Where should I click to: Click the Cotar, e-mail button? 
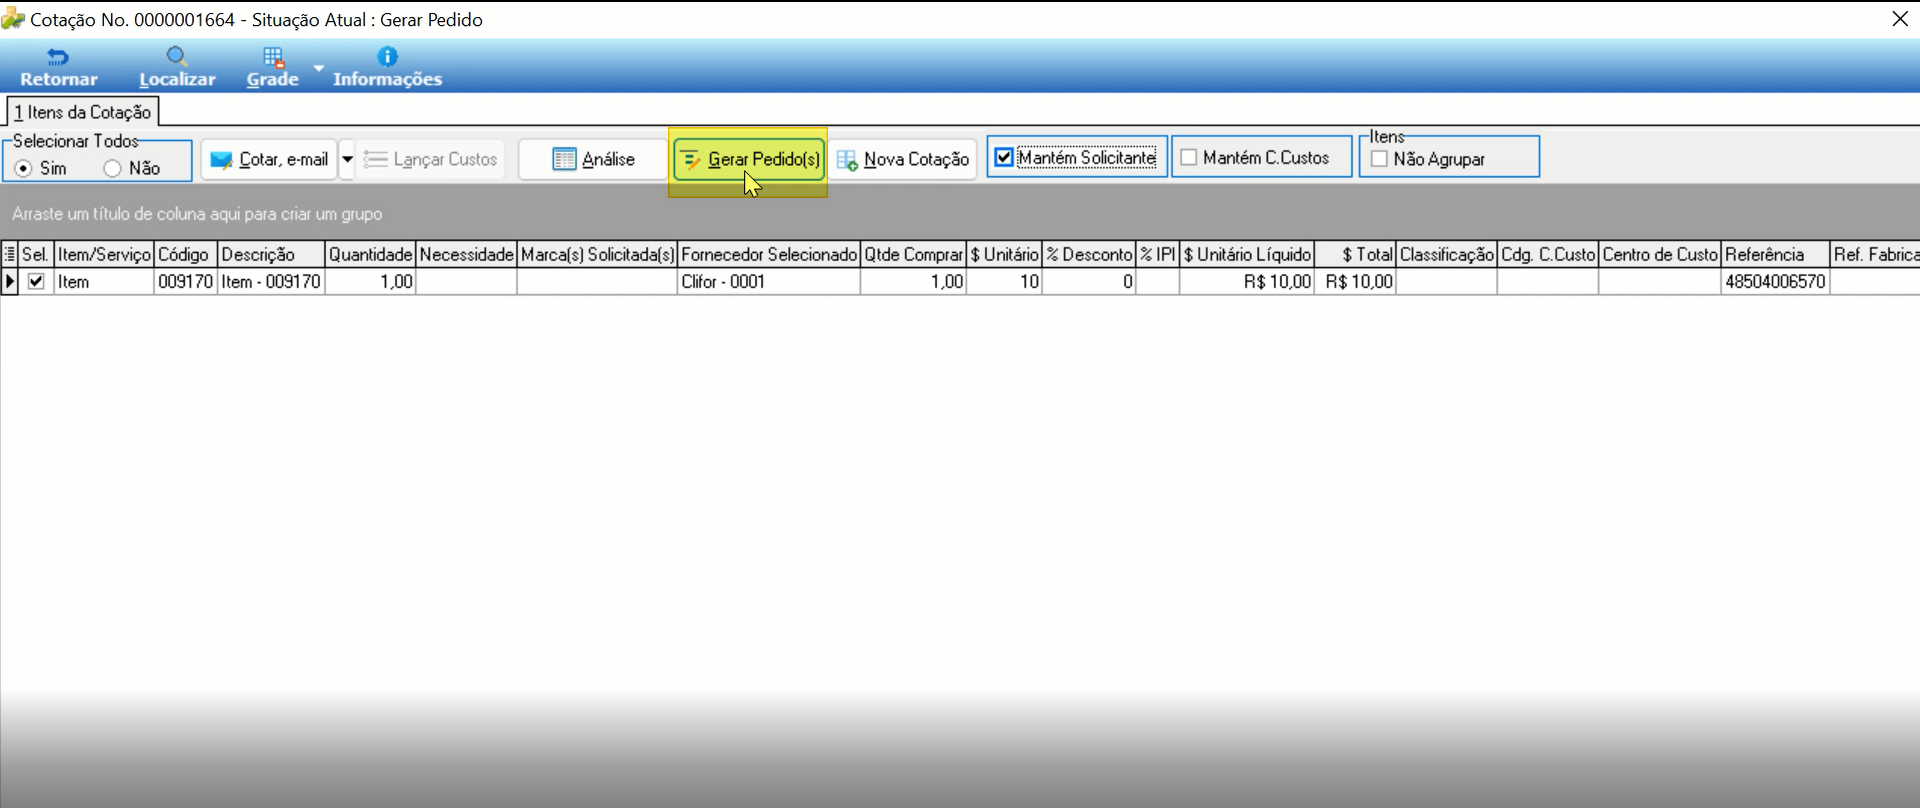pyautogui.click(x=269, y=159)
